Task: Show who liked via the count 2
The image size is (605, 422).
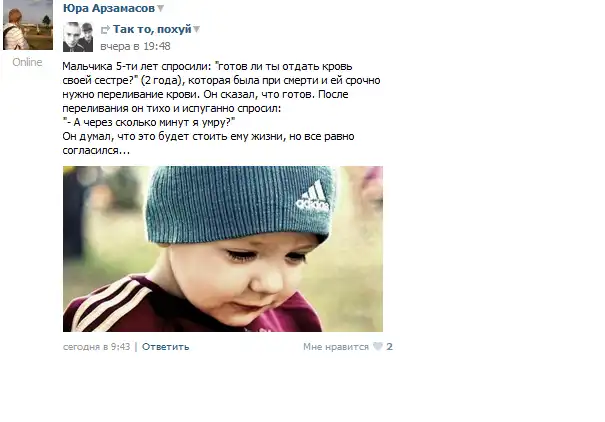Action: point(389,347)
